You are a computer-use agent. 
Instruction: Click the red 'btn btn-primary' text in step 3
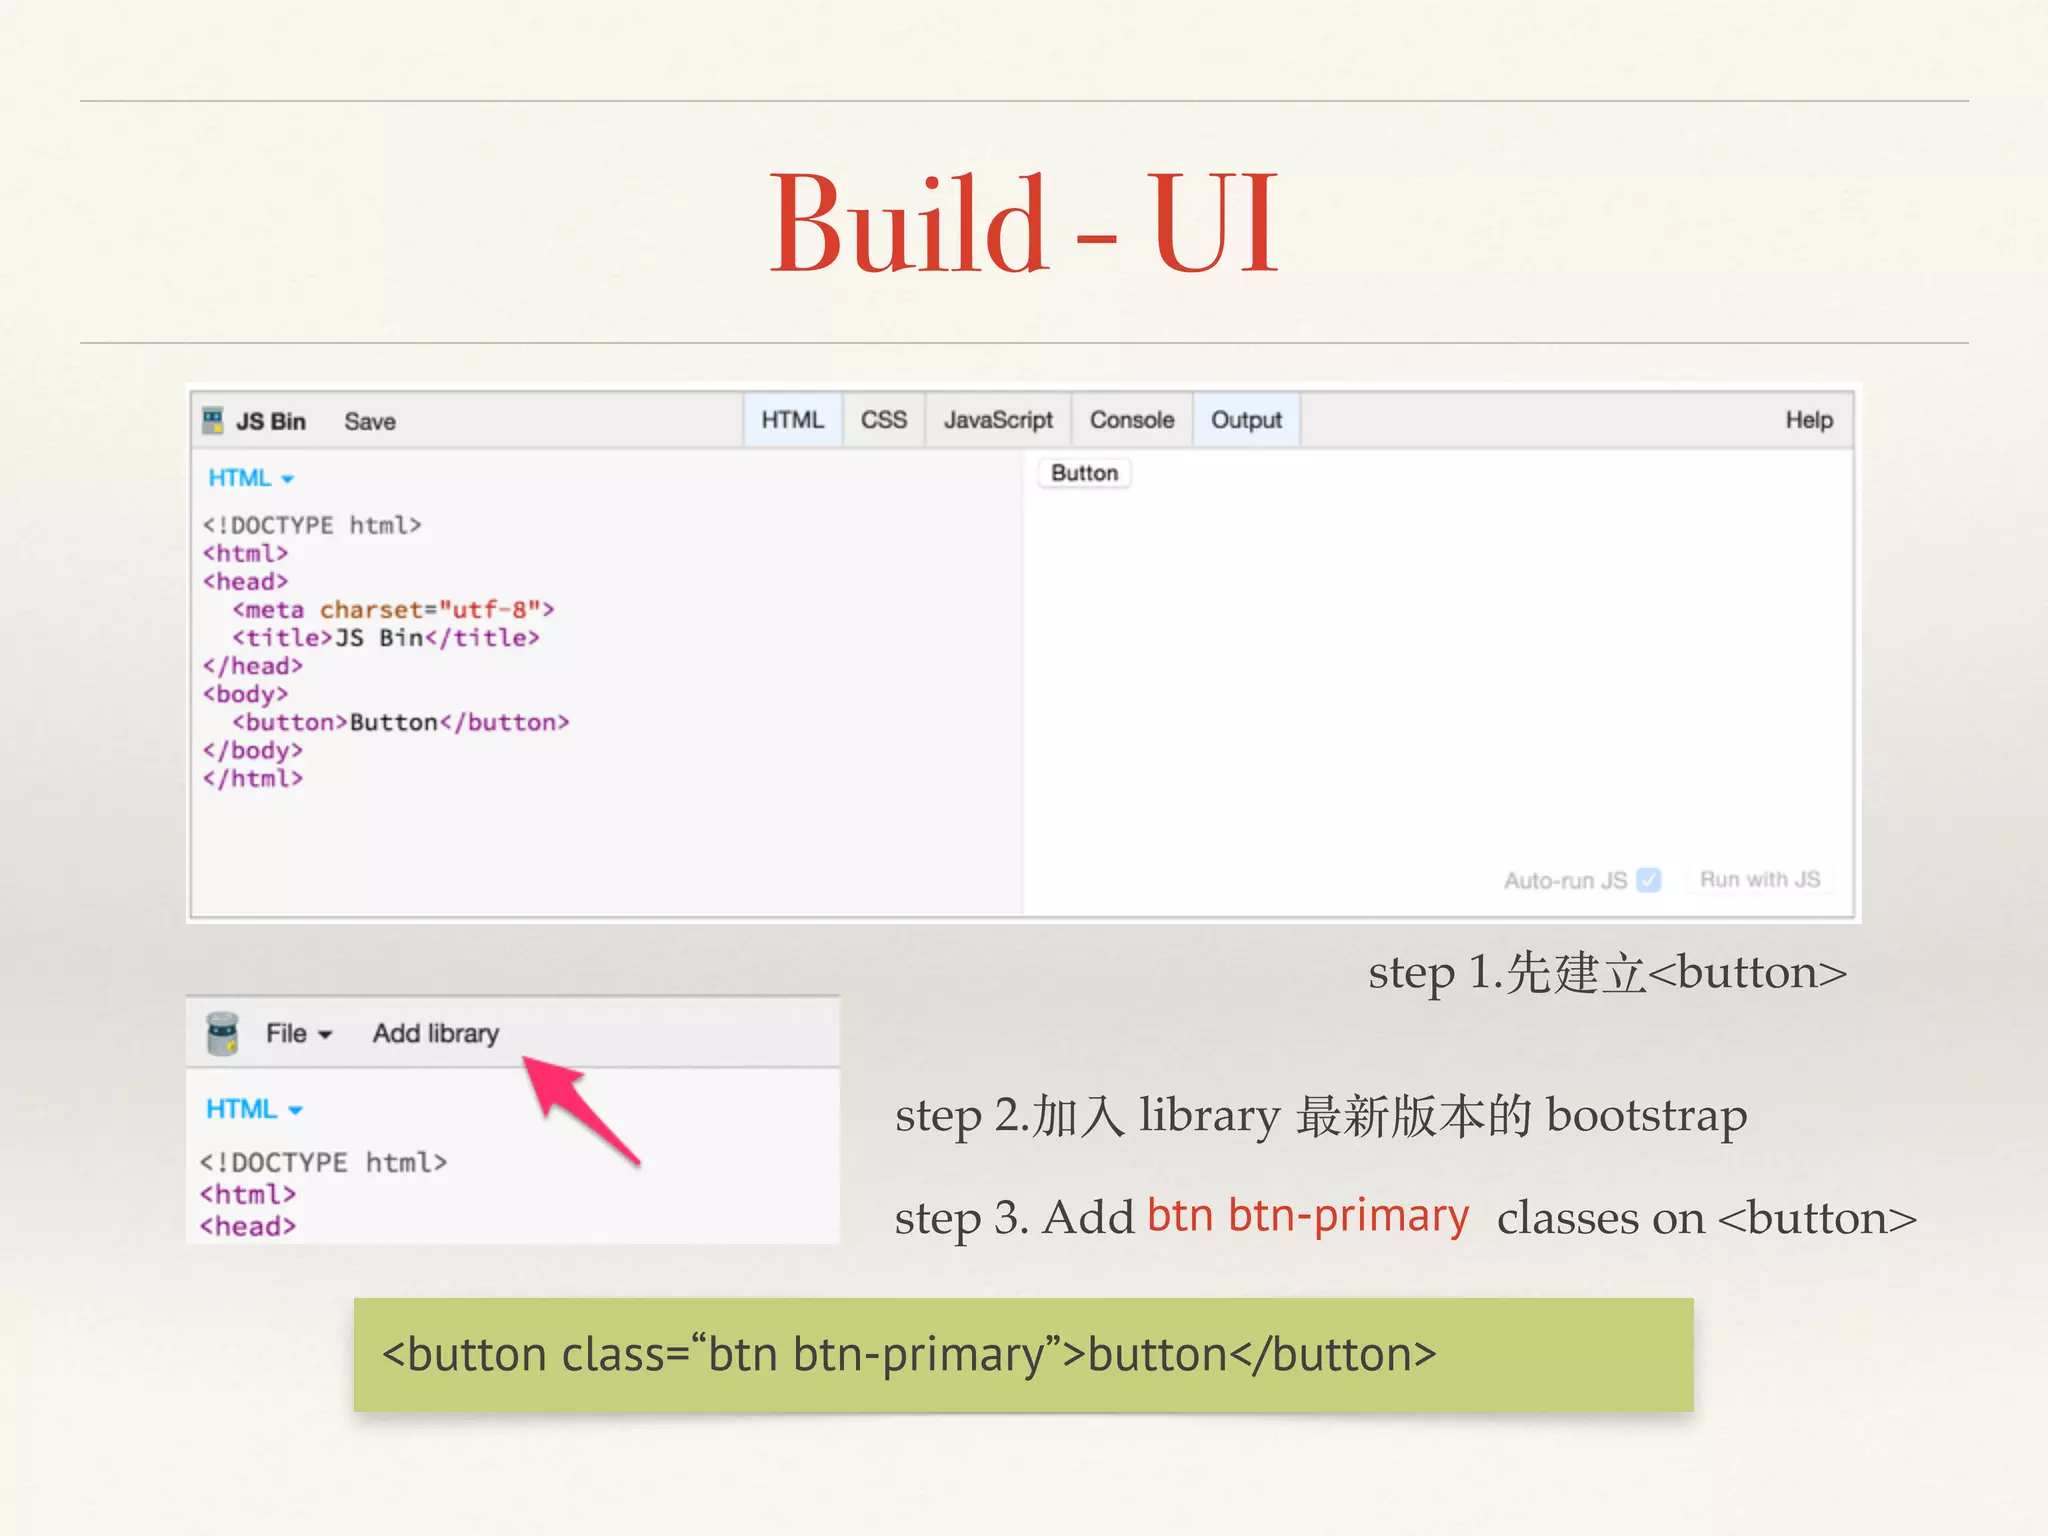(1308, 1217)
